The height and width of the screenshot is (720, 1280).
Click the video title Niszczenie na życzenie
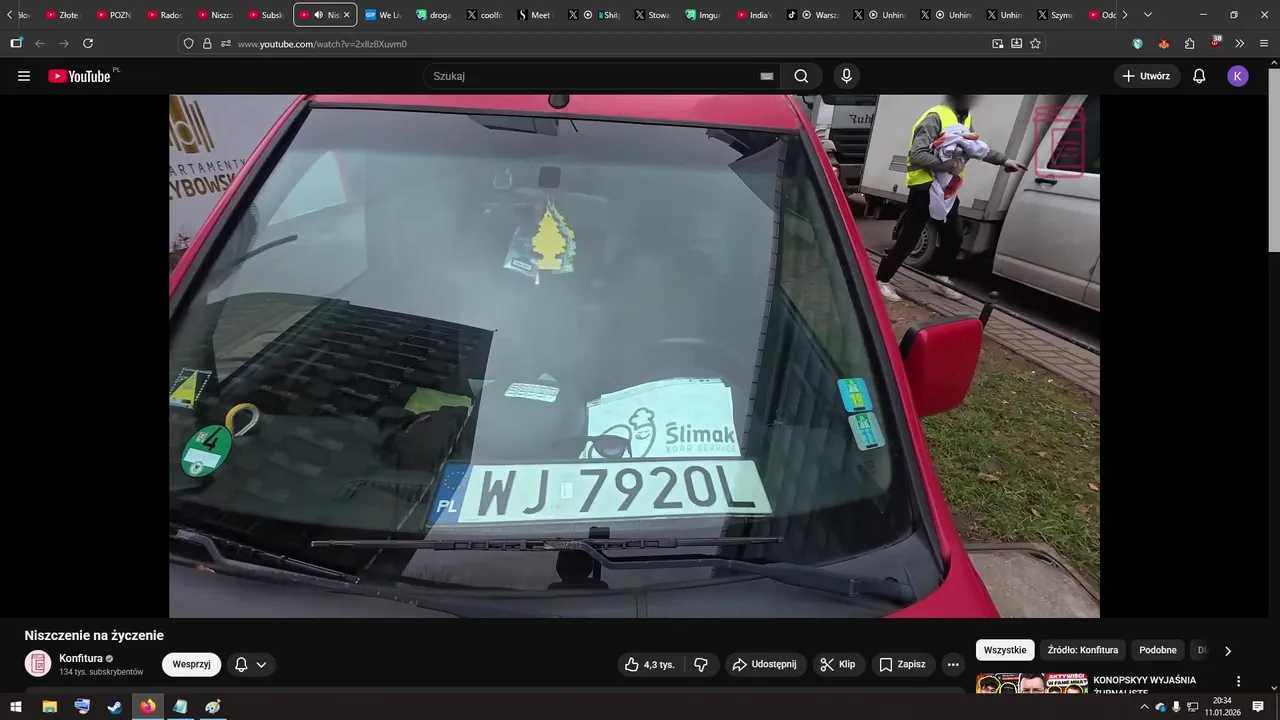(94, 635)
